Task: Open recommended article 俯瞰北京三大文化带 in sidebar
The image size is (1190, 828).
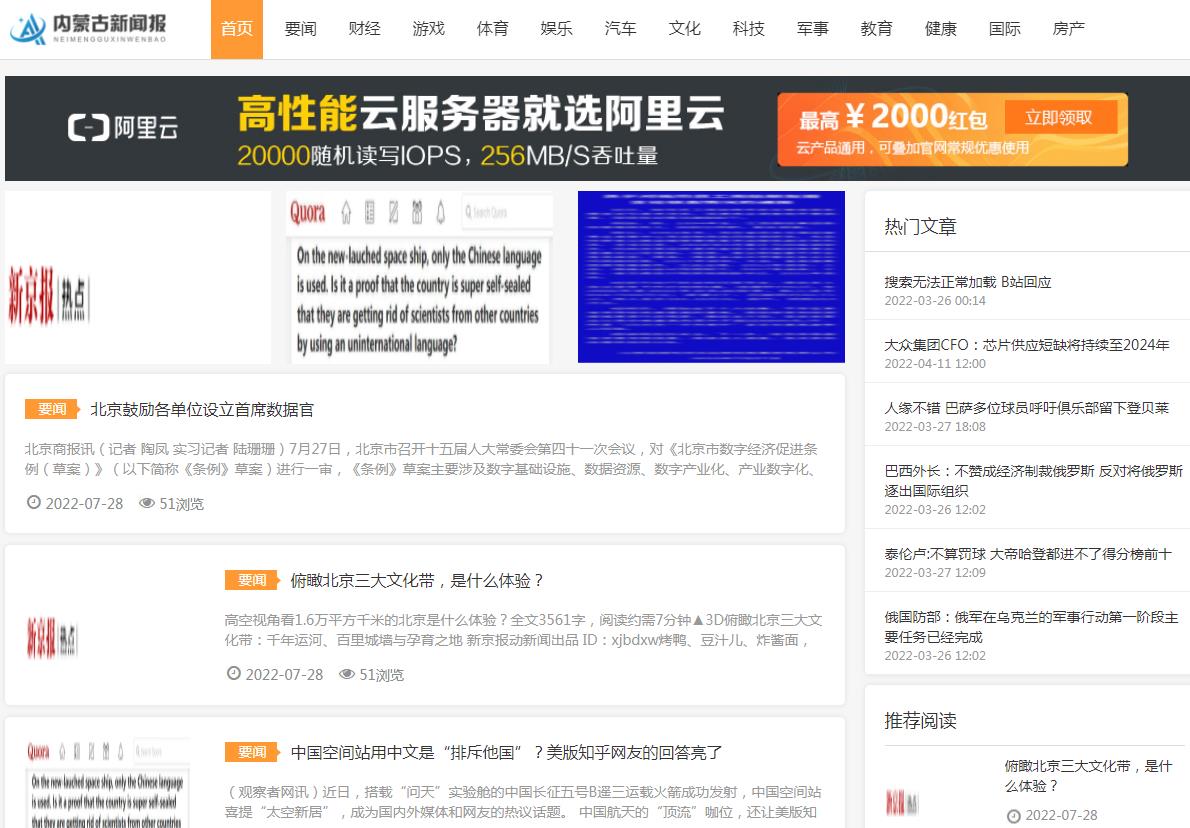Action: (x=1088, y=776)
